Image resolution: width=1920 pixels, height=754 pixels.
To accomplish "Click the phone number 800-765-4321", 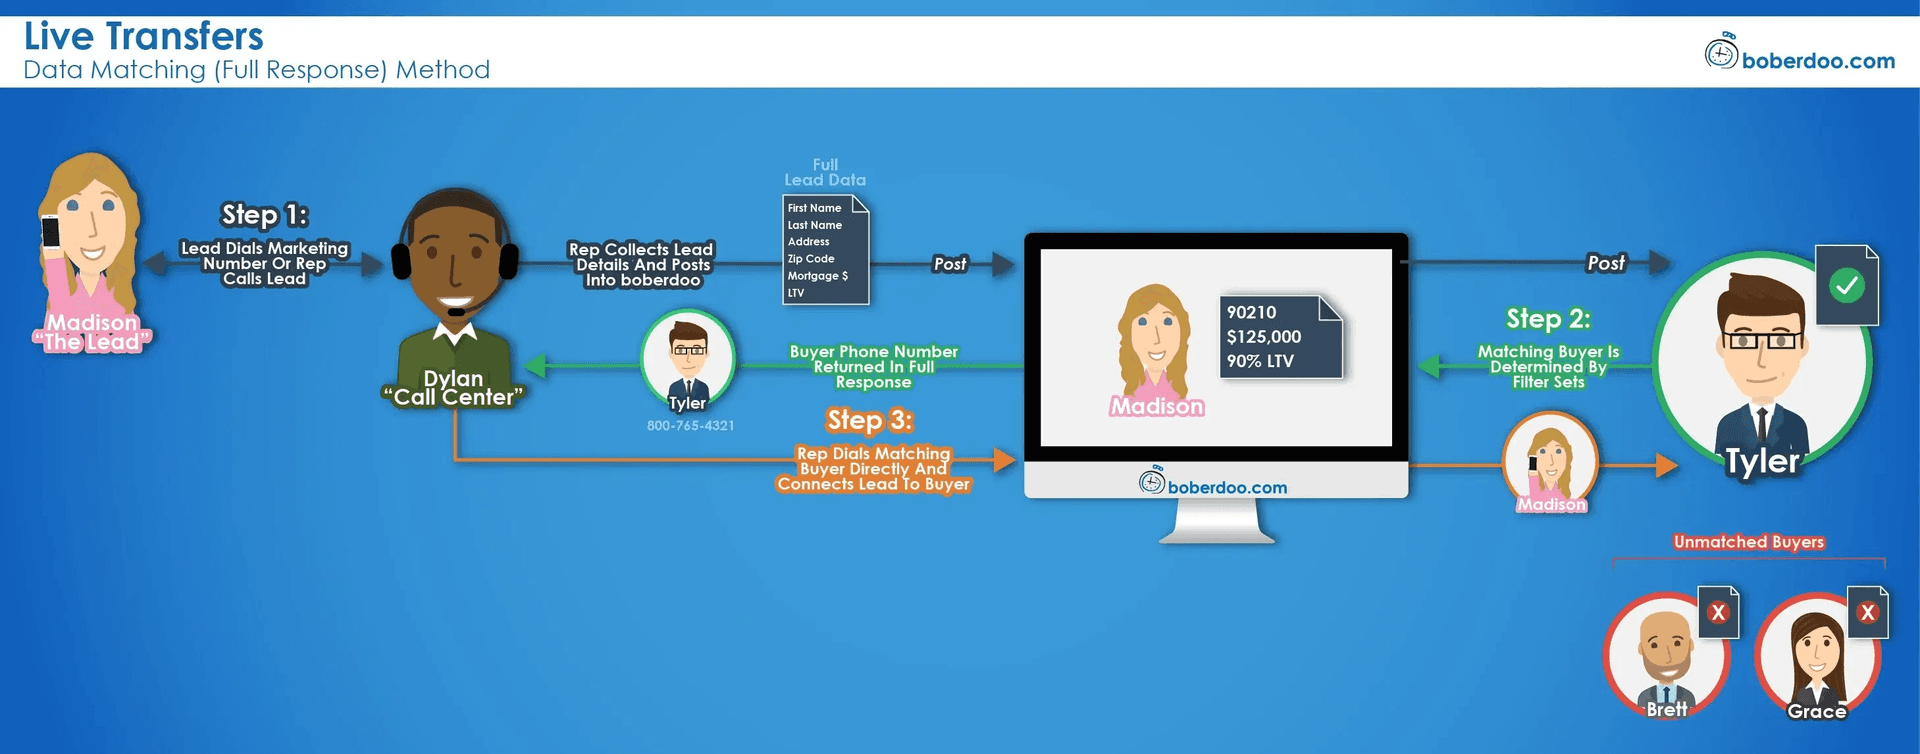I will (x=690, y=426).
